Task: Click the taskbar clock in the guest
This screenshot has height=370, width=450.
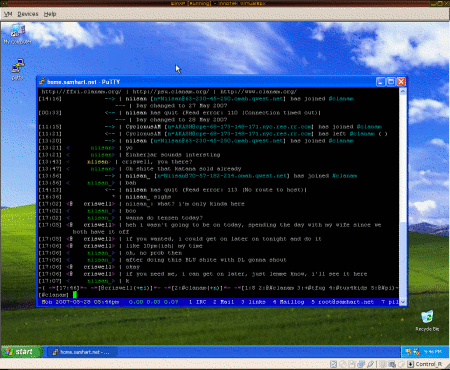Action: (433, 352)
